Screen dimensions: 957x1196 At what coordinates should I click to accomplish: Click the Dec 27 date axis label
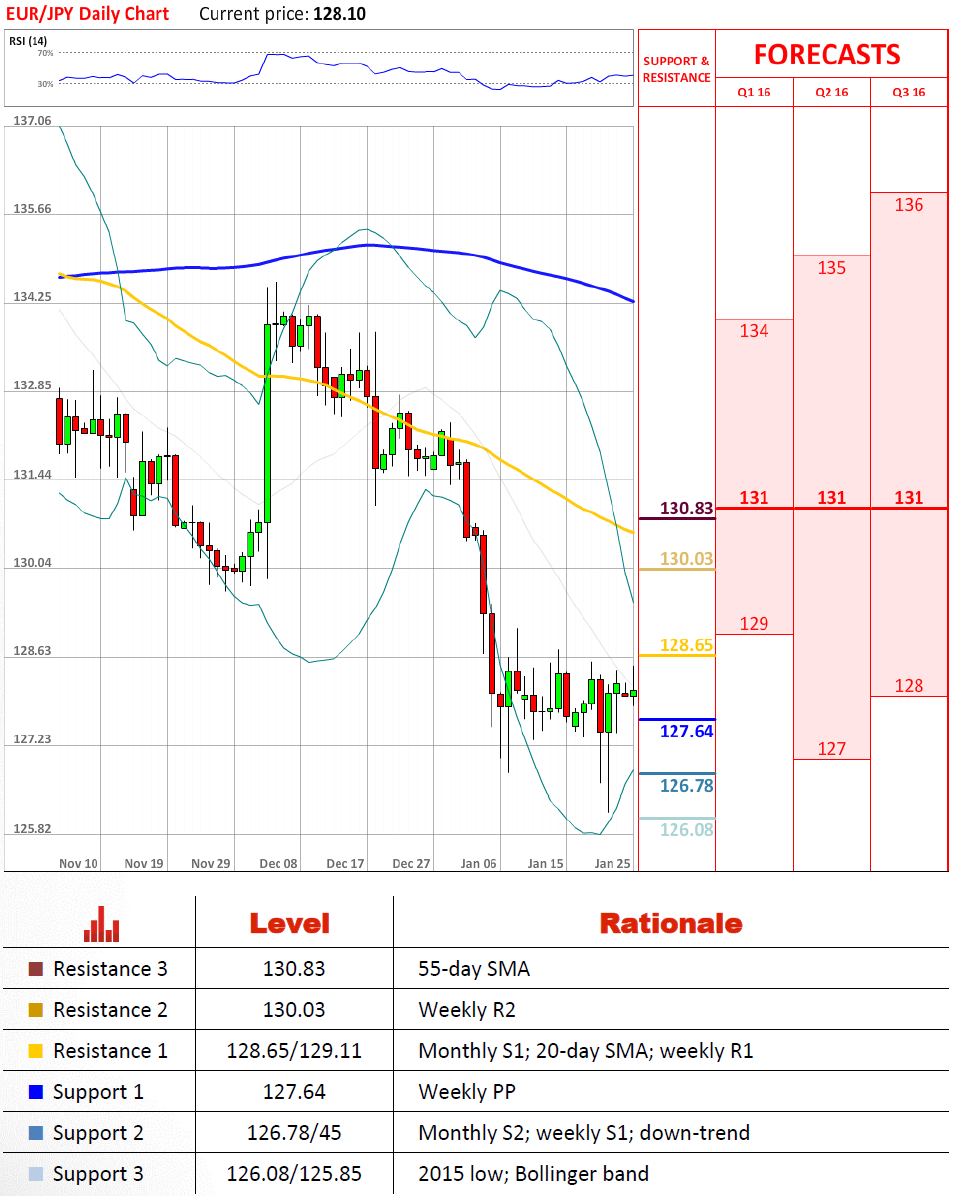pos(411,863)
